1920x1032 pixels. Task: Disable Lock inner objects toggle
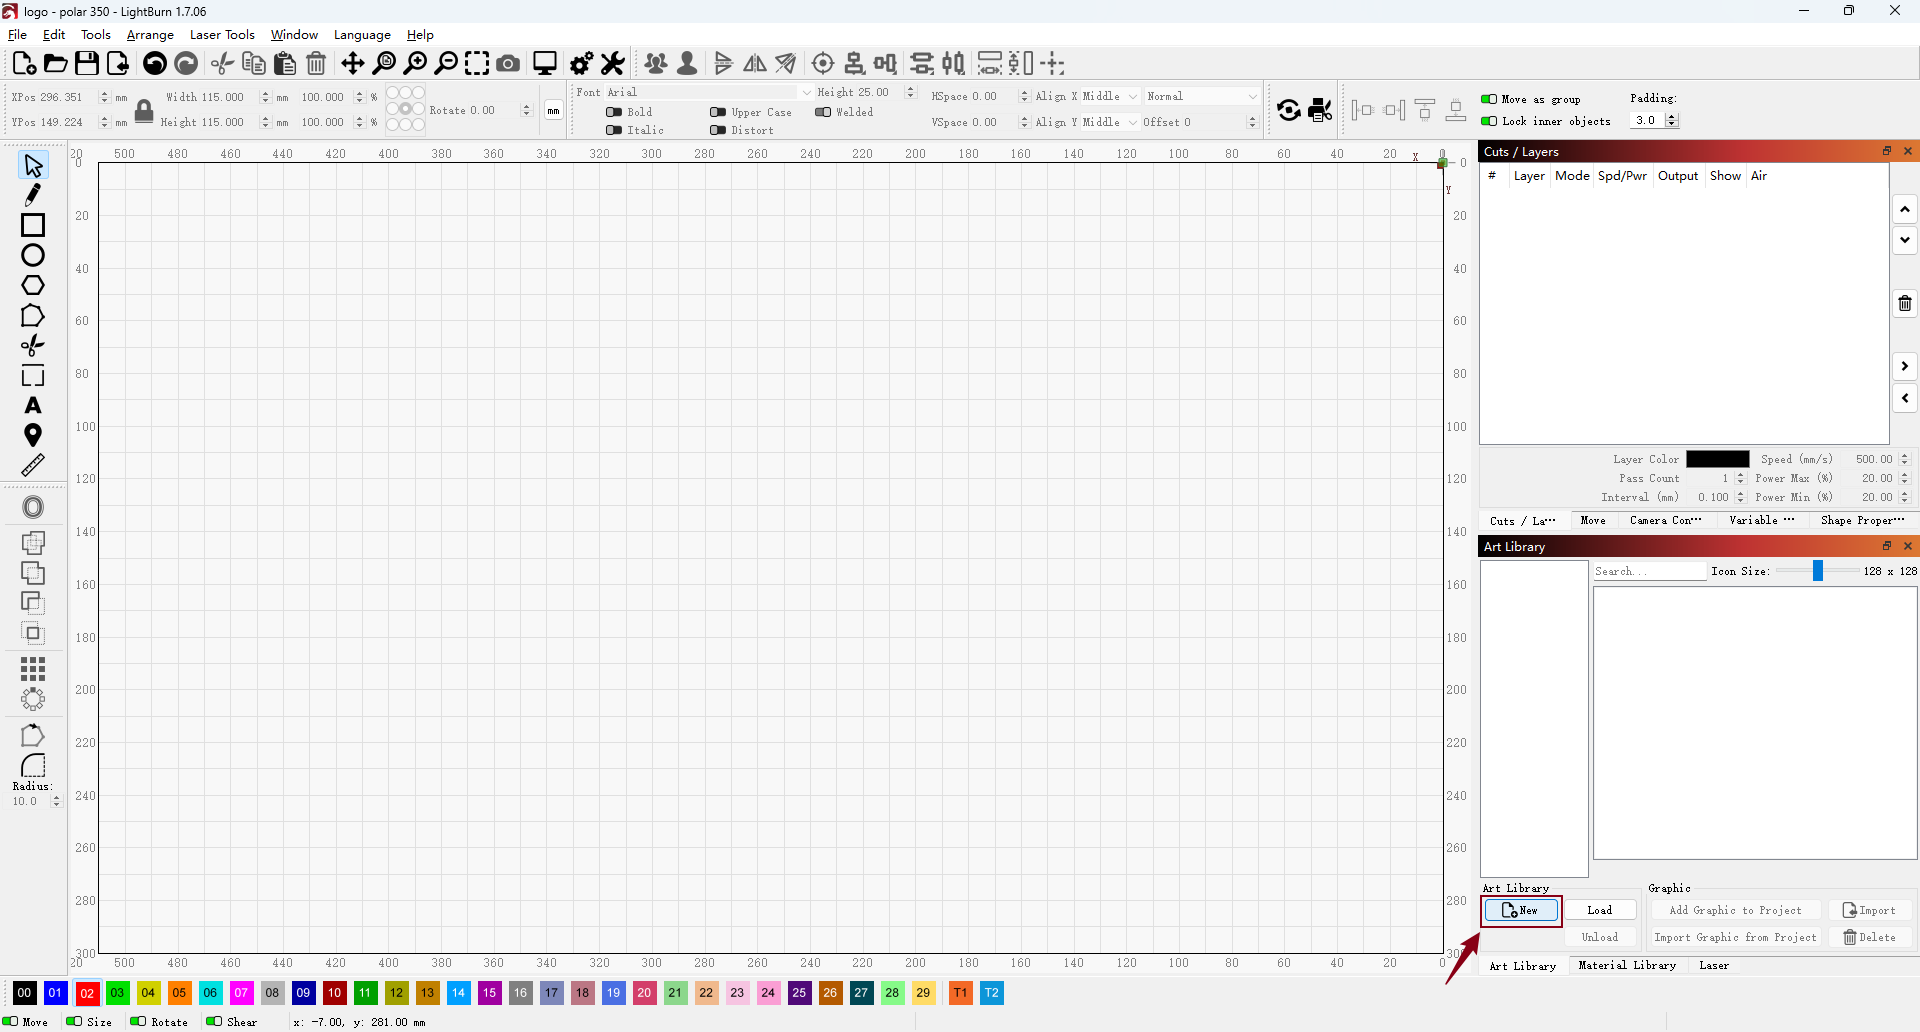click(1489, 121)
